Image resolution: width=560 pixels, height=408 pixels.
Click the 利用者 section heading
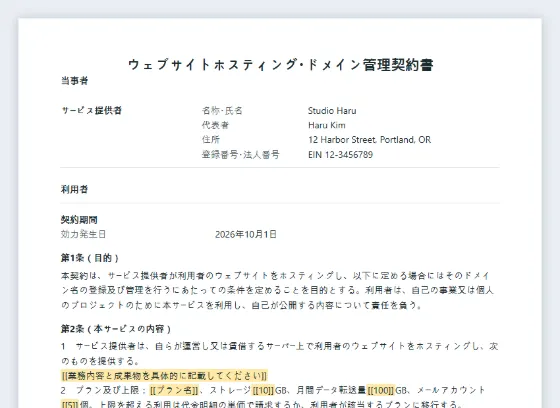[74, 189]
